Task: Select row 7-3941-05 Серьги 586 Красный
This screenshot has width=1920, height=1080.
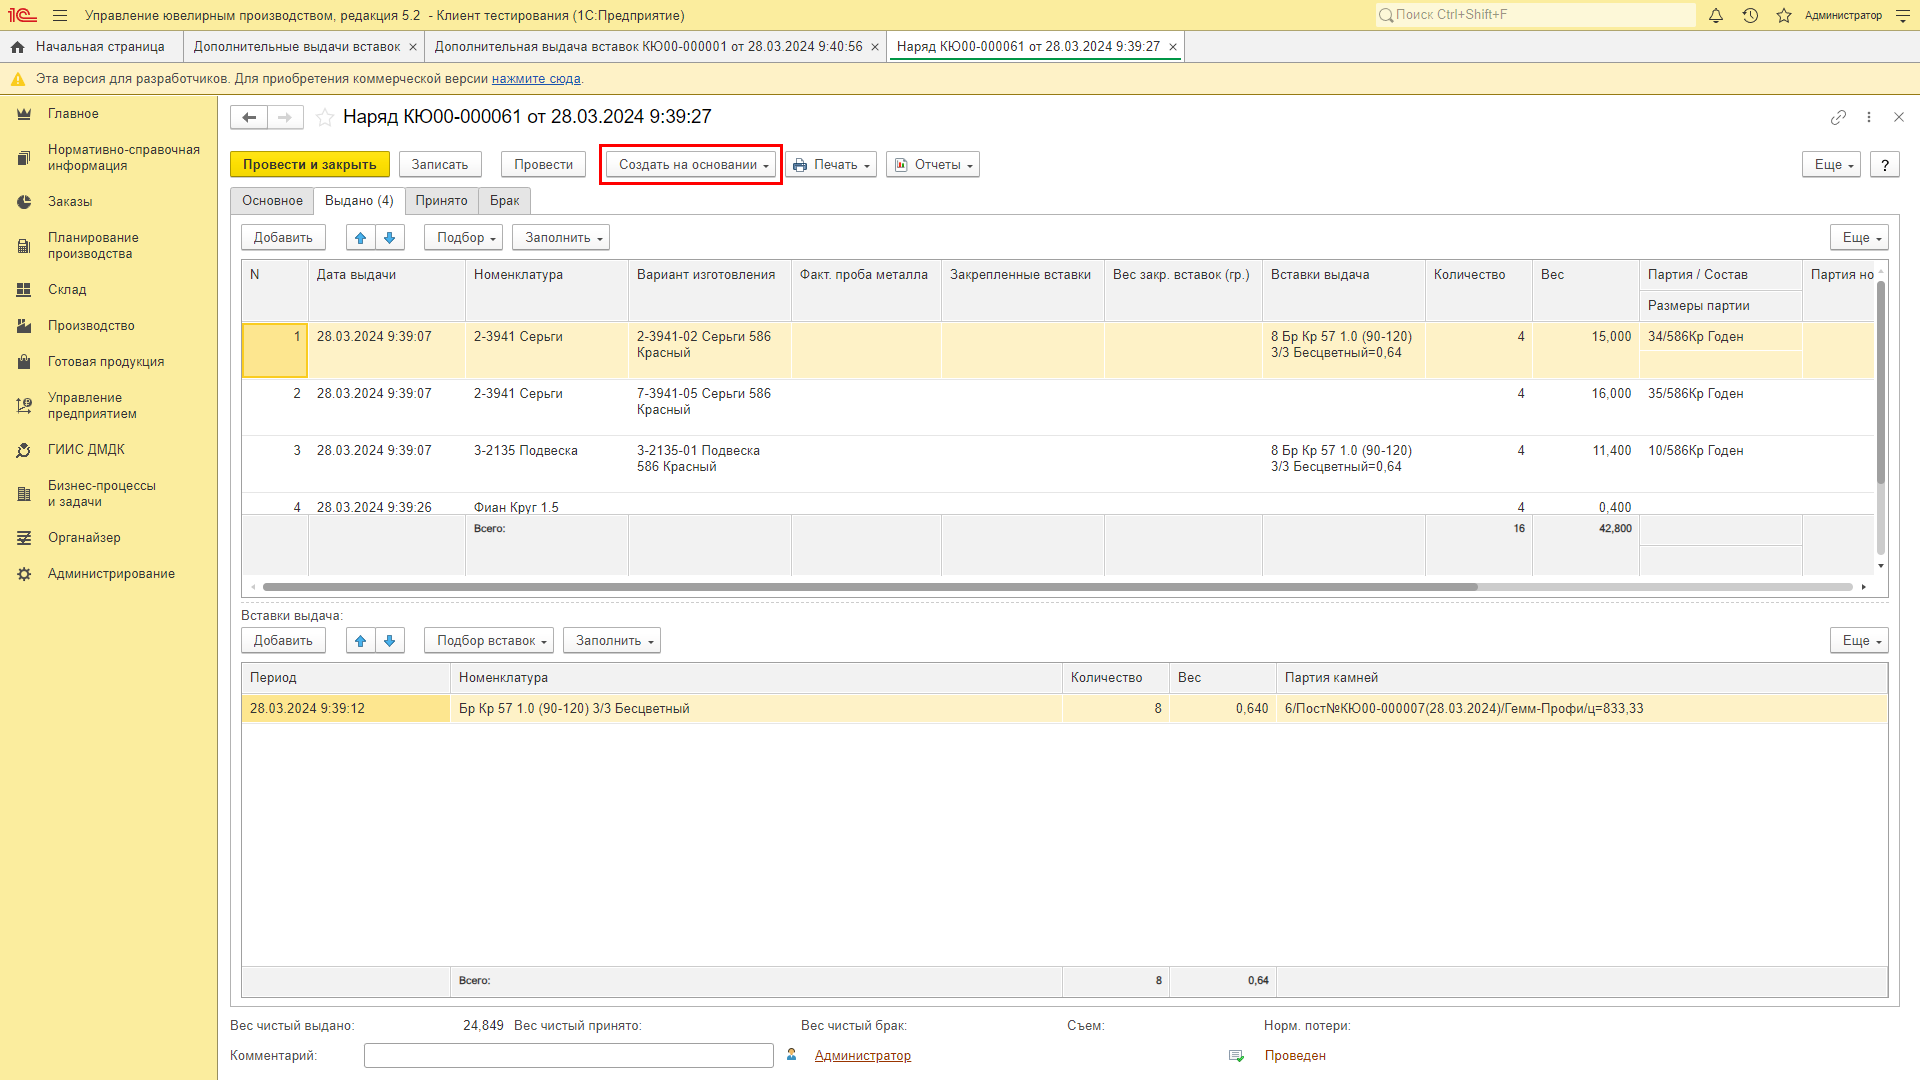Action: coord(1057,407)
